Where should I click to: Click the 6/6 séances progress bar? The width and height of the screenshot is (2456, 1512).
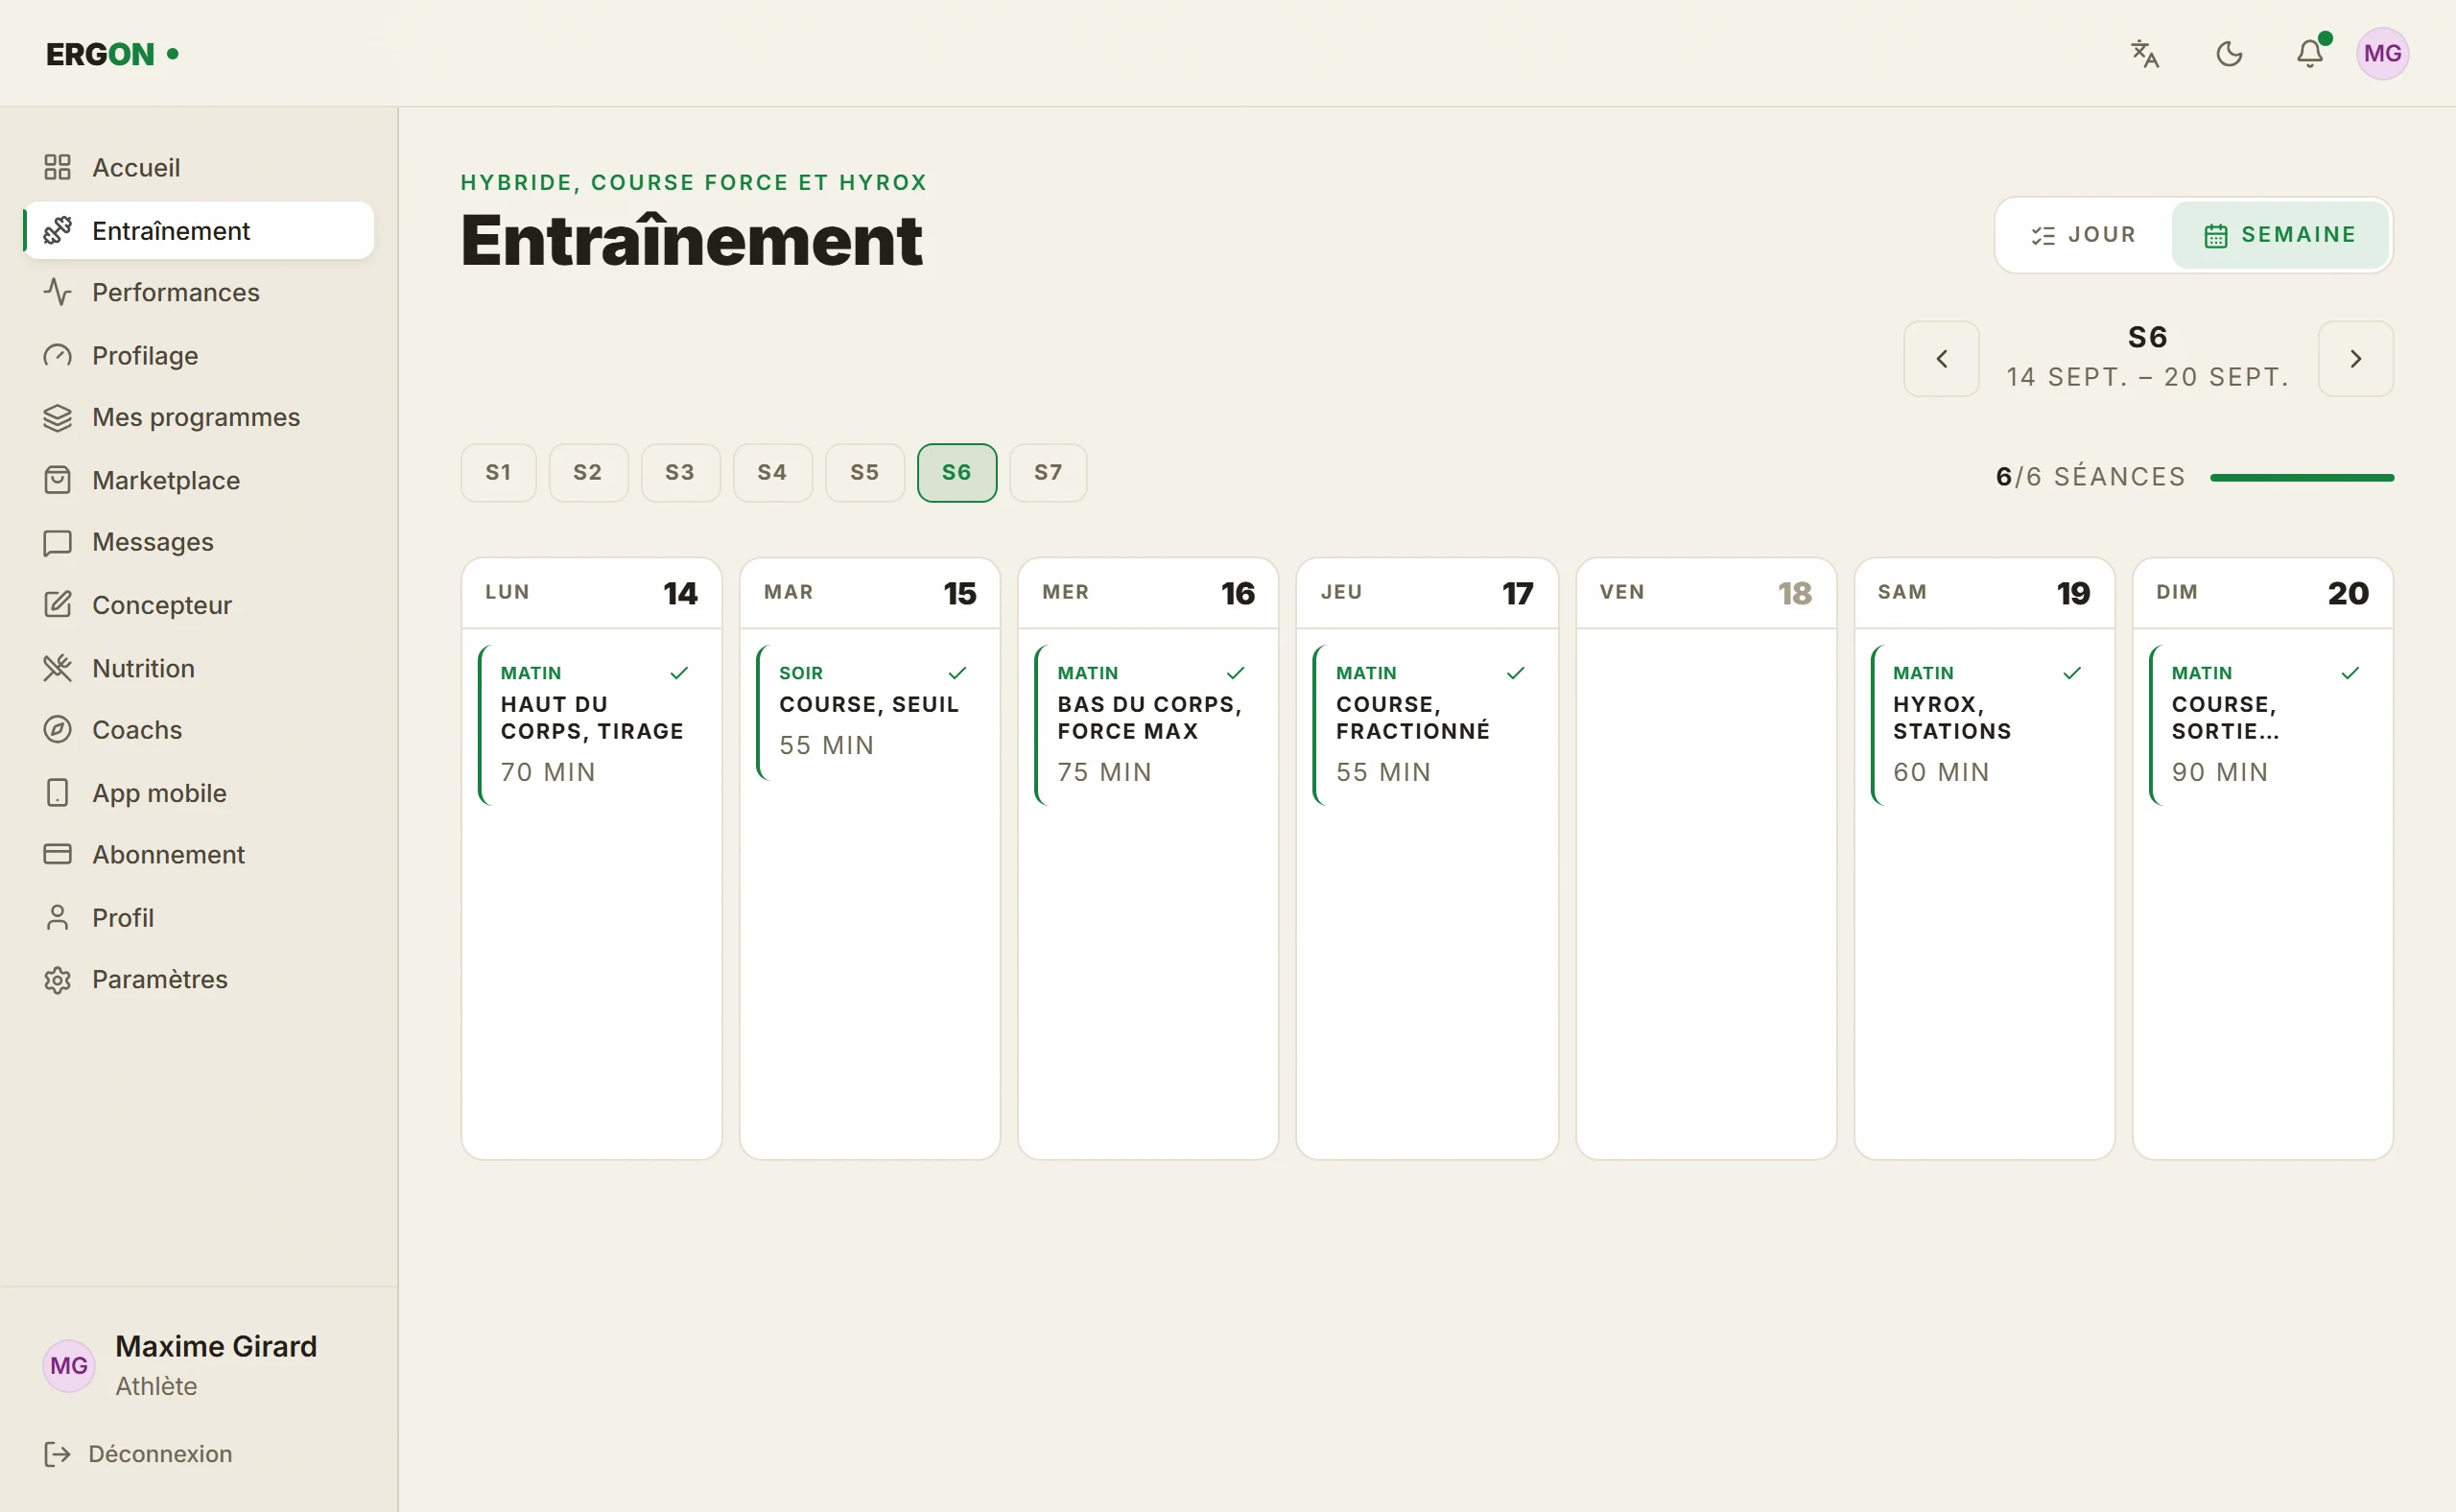point(2302,478)
